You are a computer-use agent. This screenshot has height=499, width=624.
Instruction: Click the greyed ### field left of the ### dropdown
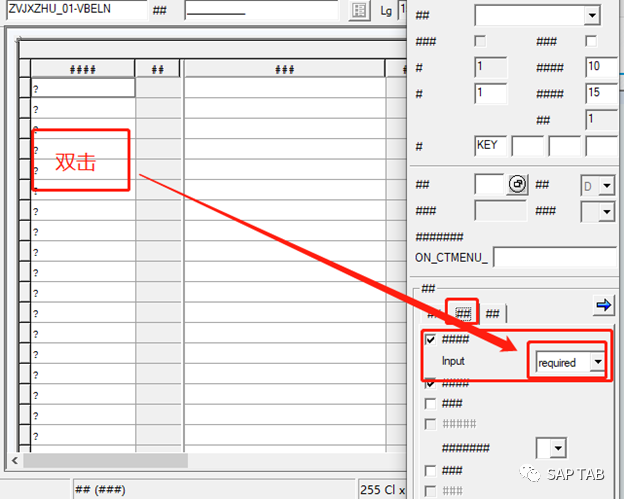(x=501, y=211)
